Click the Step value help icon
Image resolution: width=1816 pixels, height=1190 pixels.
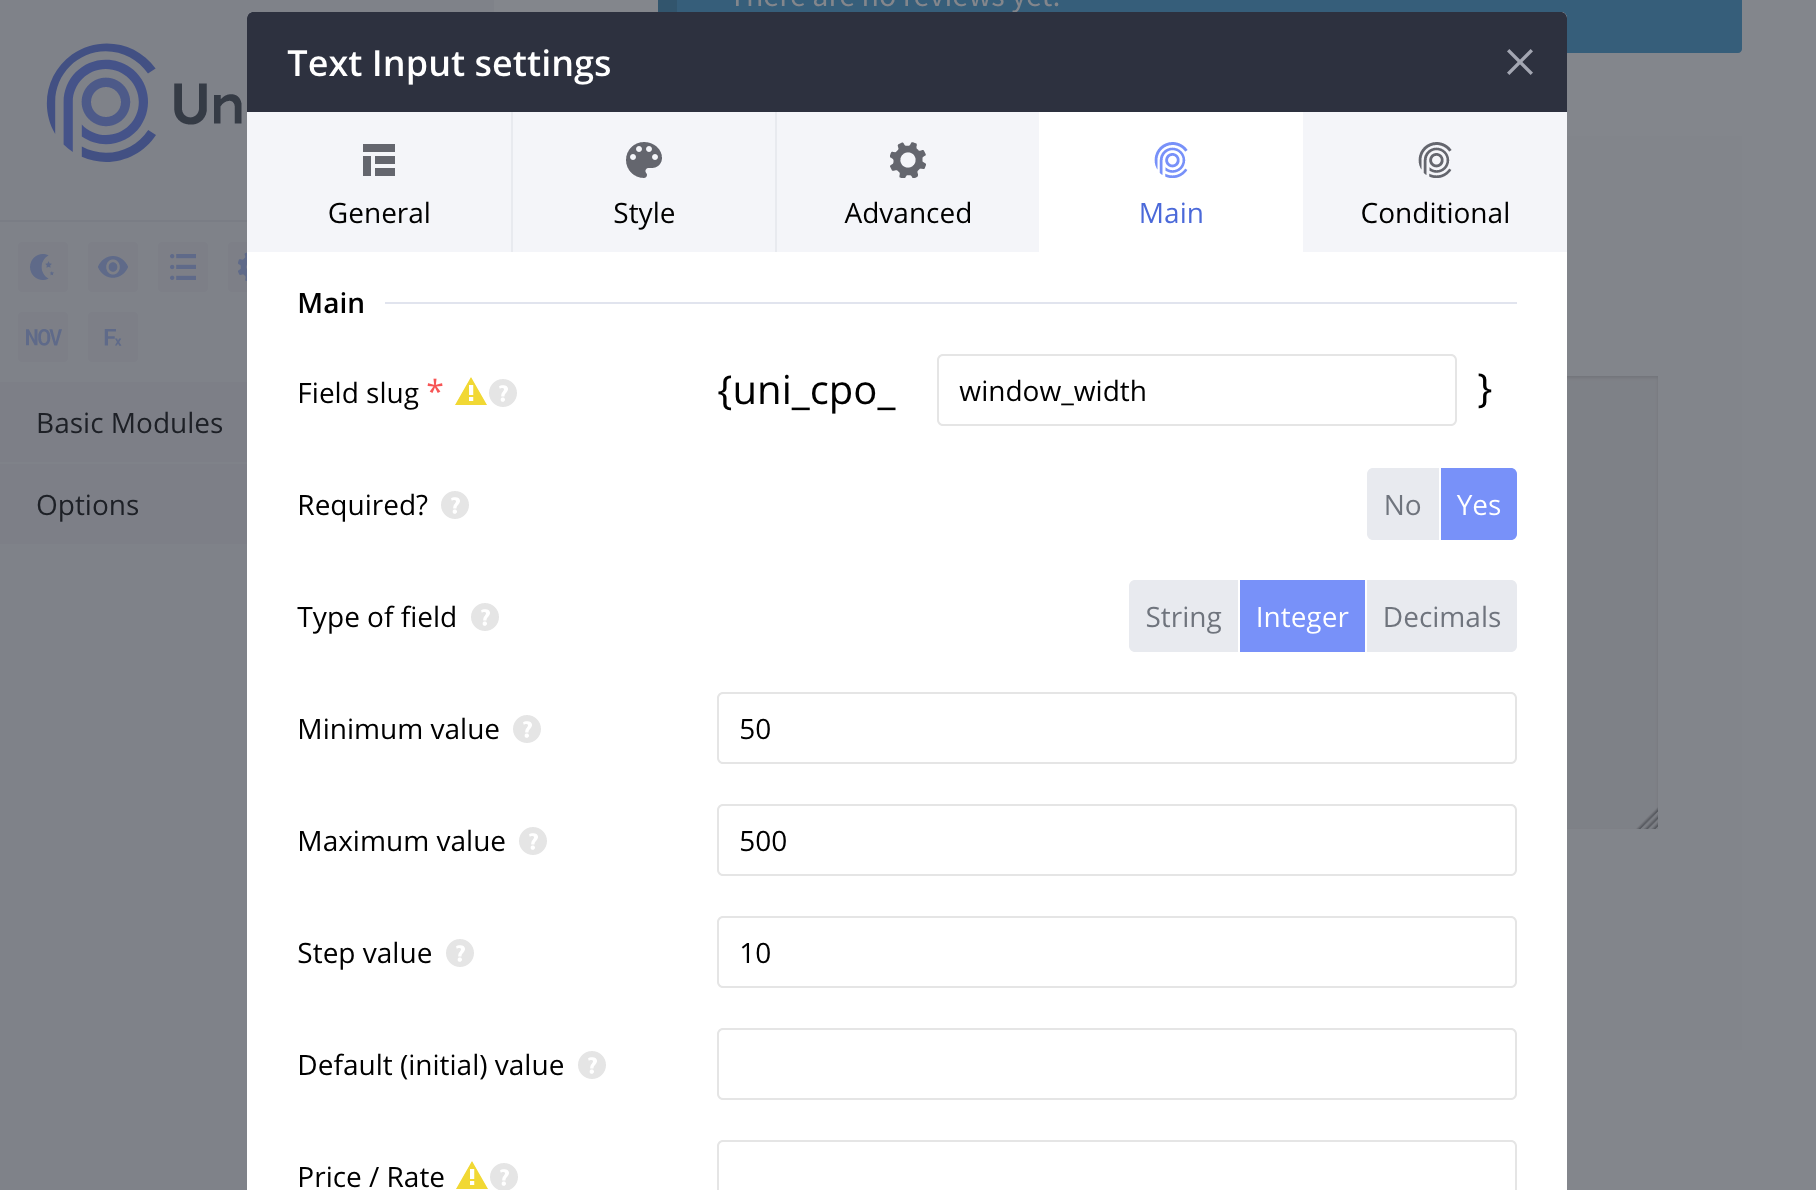click(460, 953)
